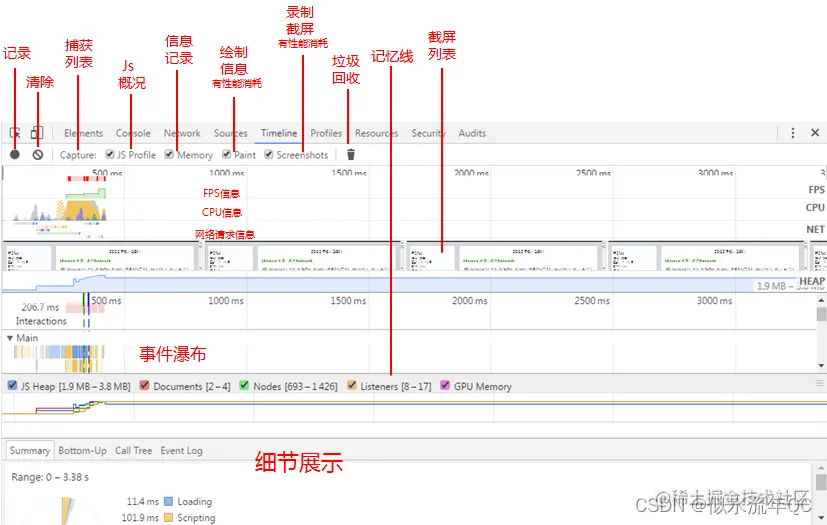Screen dimensions: 827x525
Task: Uncheck the JS Profile capture option
Action: [x=110, y=154]
